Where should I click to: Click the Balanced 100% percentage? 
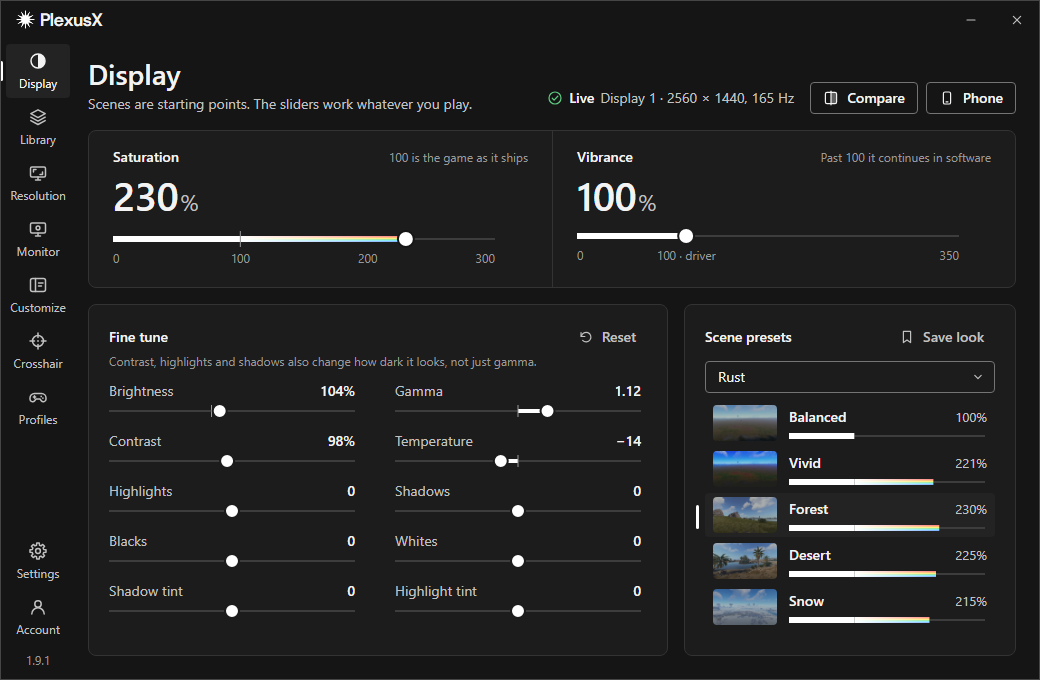tap(971, 418)
